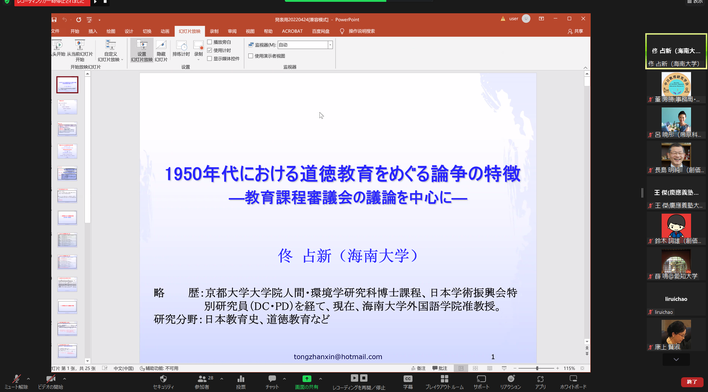Click Notes (备注) button in status bar
This screenshot has width=708, height=392.
418,369
